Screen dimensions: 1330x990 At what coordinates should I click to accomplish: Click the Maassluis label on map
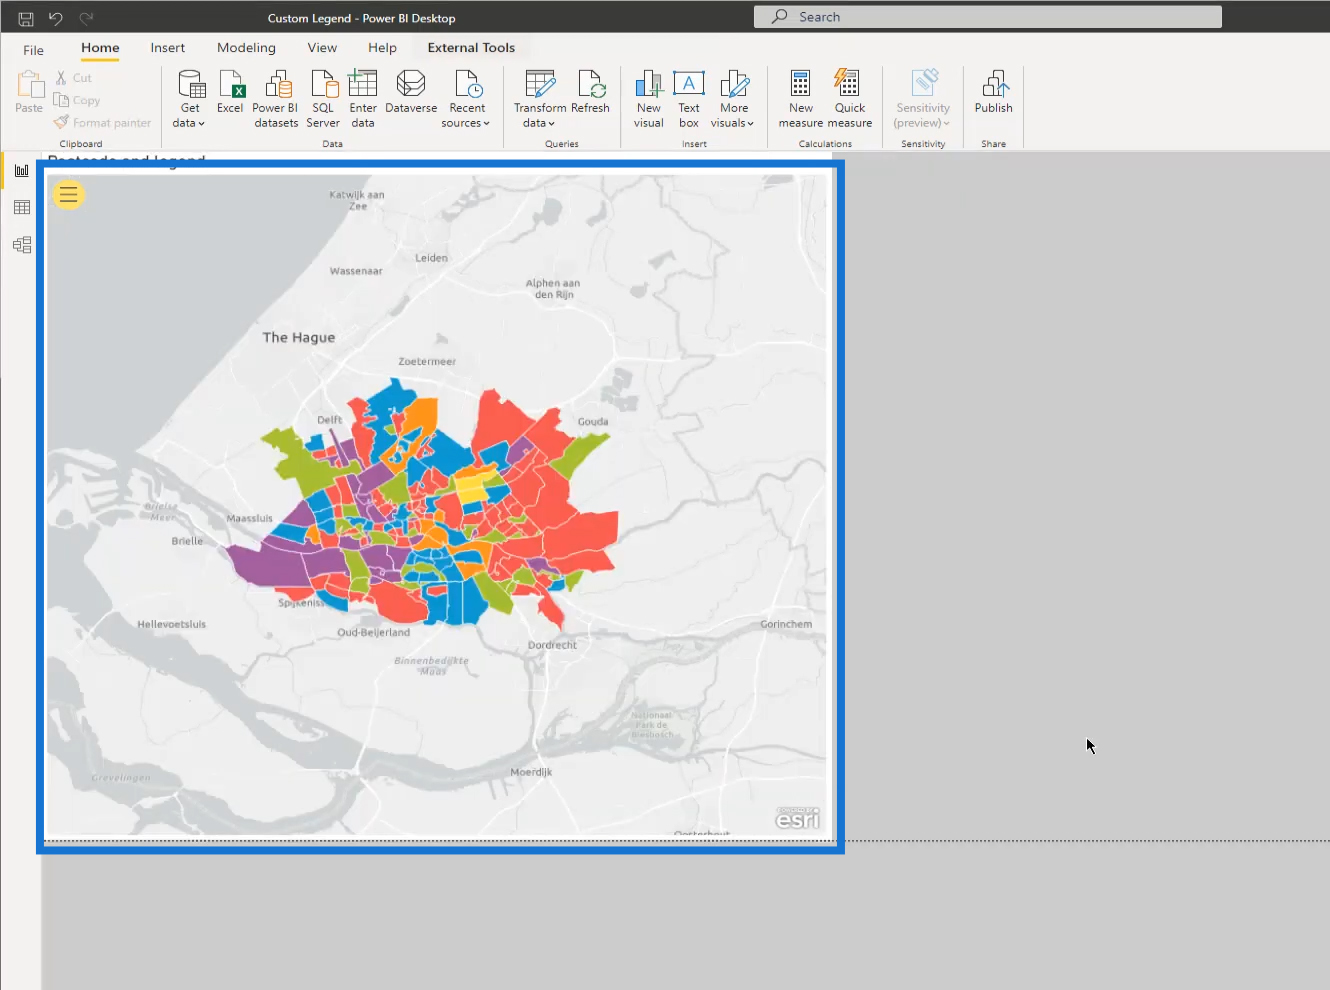pos(249,518)
